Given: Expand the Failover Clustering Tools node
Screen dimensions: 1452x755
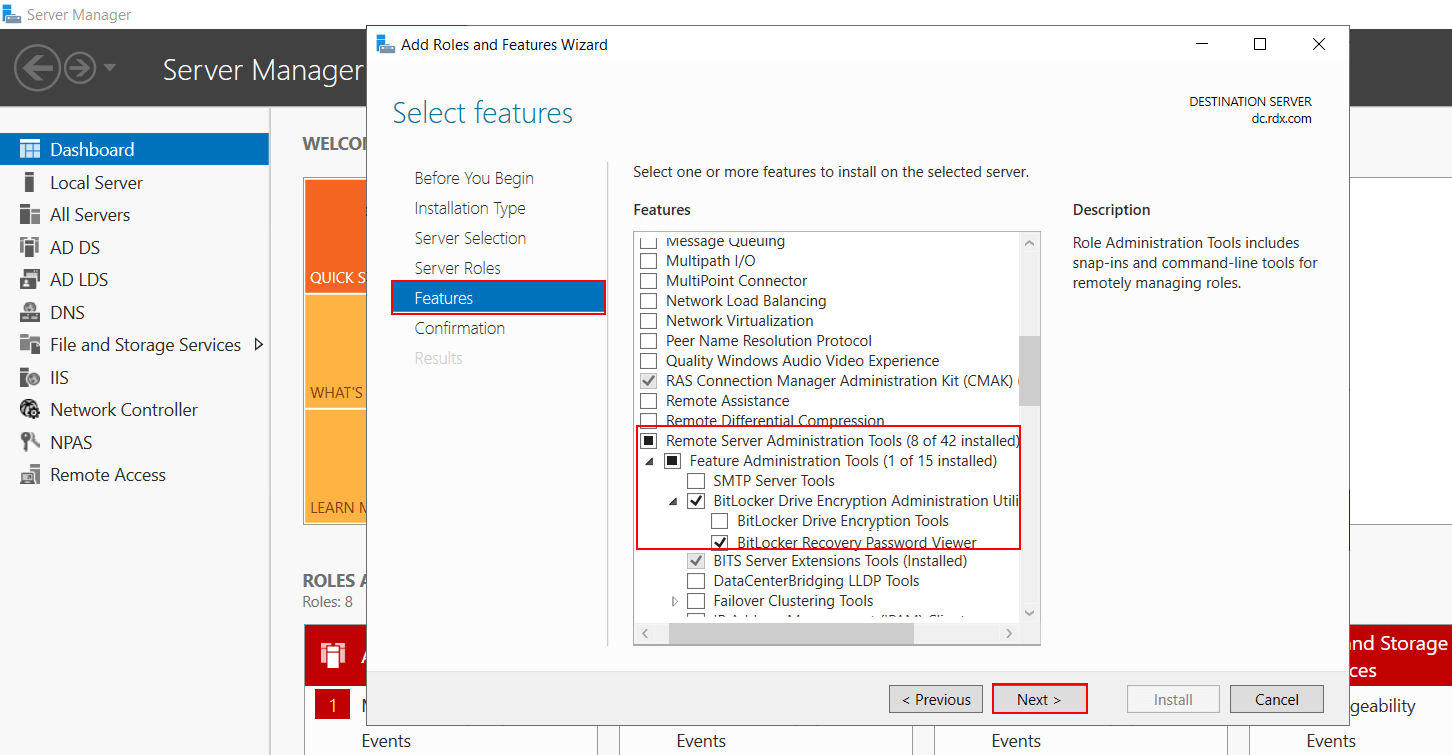Looking at the screenshot, I should click(x=674, y=601).
